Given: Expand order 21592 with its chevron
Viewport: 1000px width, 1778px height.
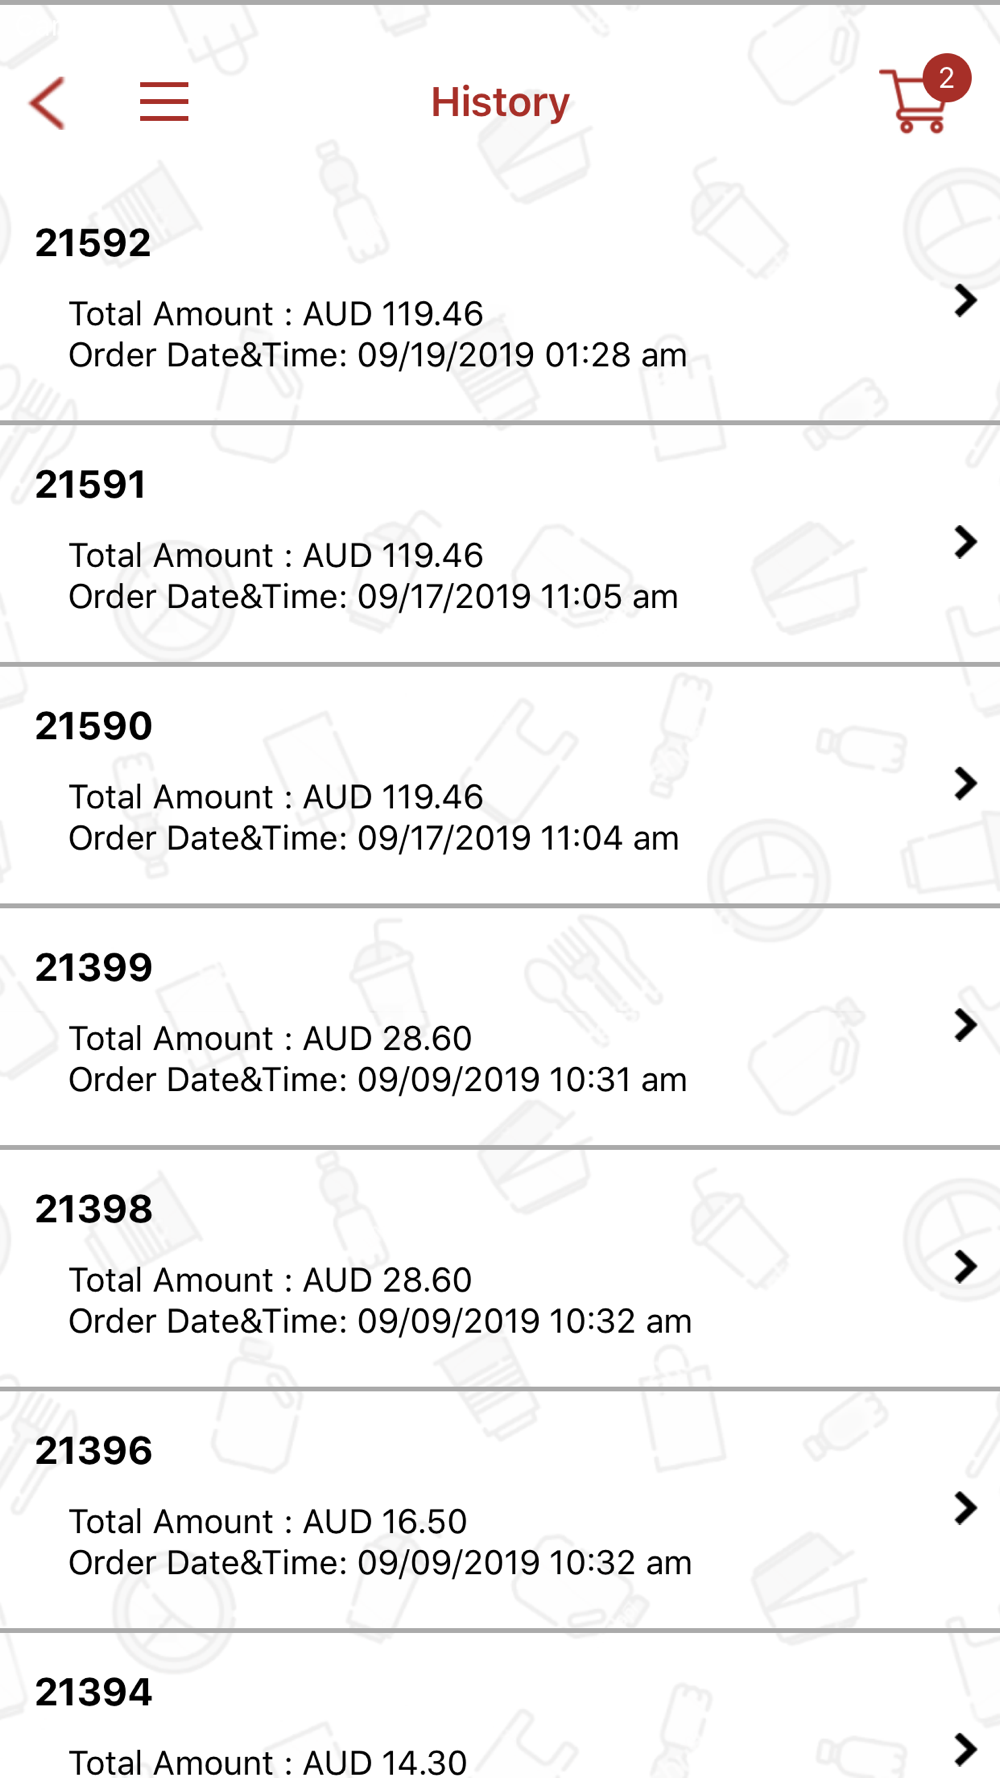Looking at the screenshot, I should coord(965,300).
